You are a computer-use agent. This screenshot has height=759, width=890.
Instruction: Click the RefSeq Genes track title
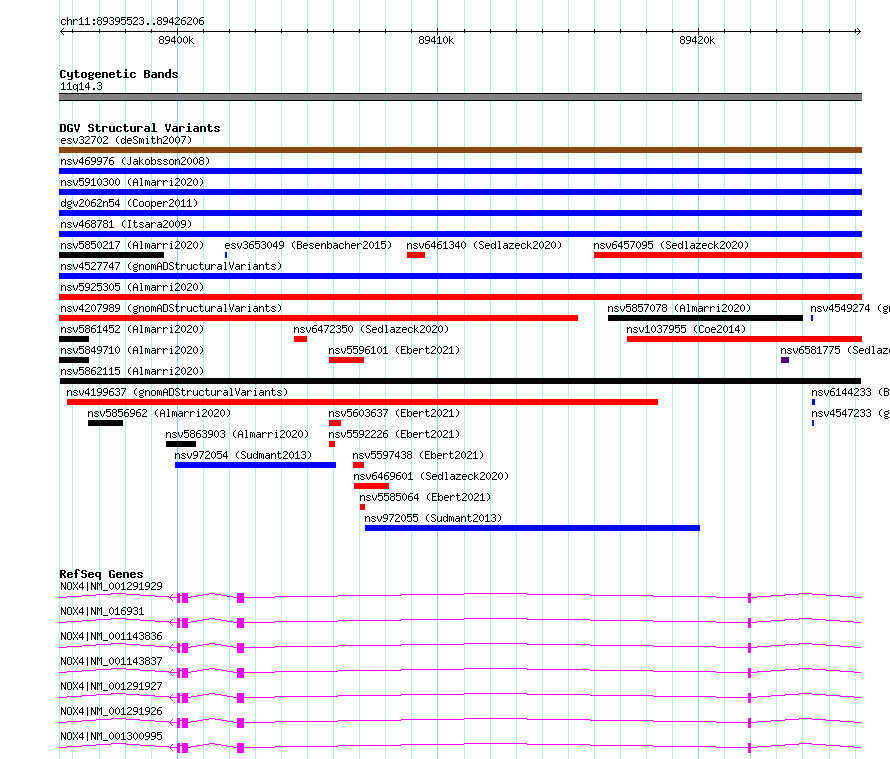101,574
